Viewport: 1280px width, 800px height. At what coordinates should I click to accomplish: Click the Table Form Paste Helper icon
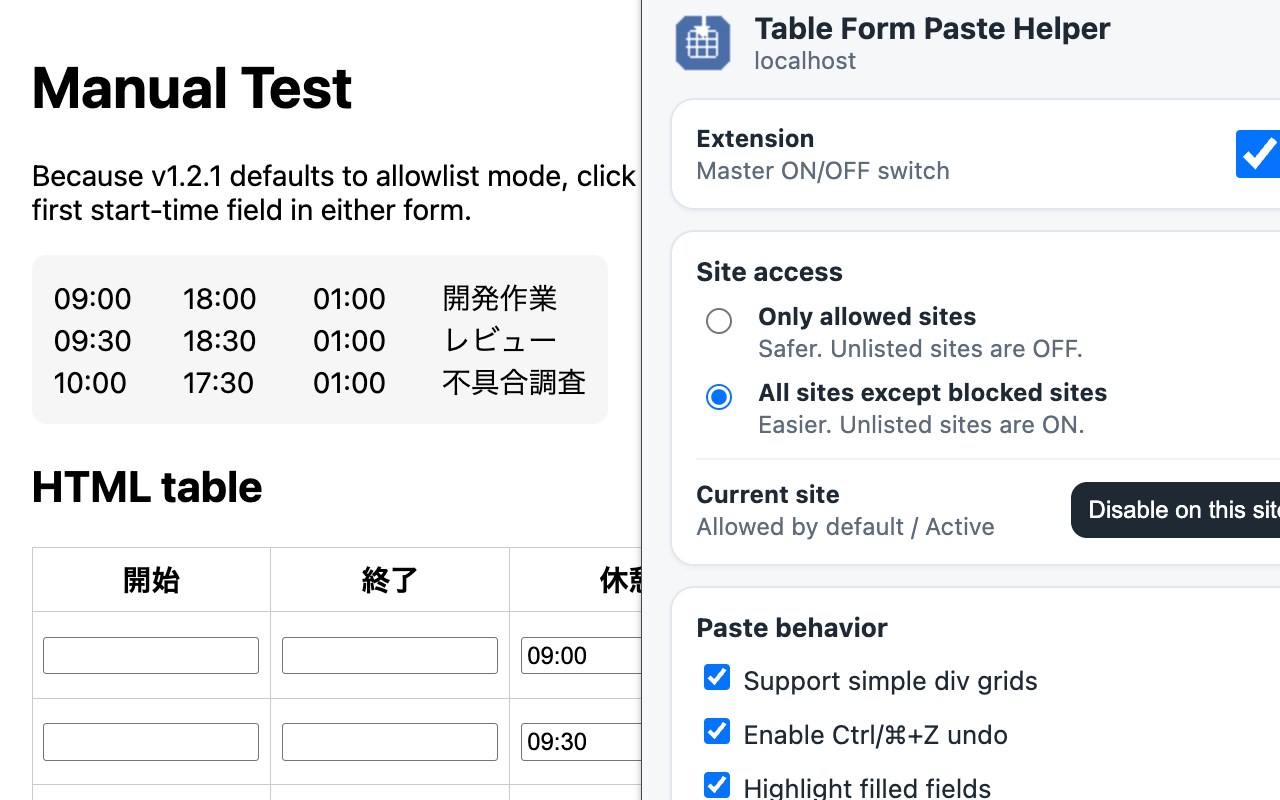coord(702,43)
